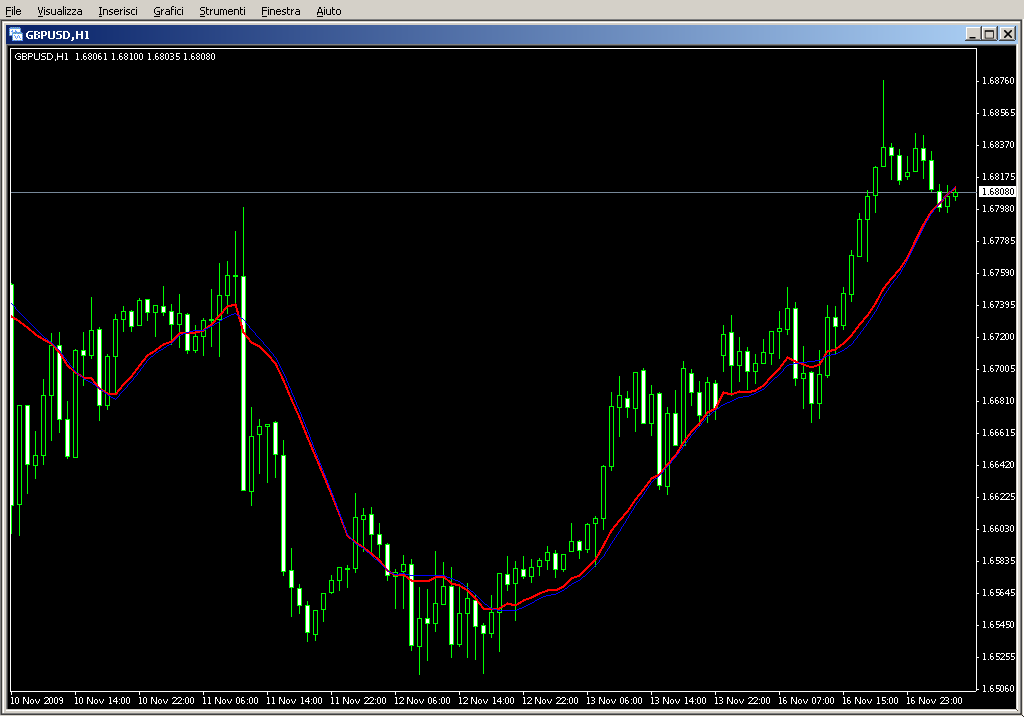This screenshot has height=717, width=1024.
Task: Click the GBPUSD,H1 chart window icon
Action: point(16,35)
